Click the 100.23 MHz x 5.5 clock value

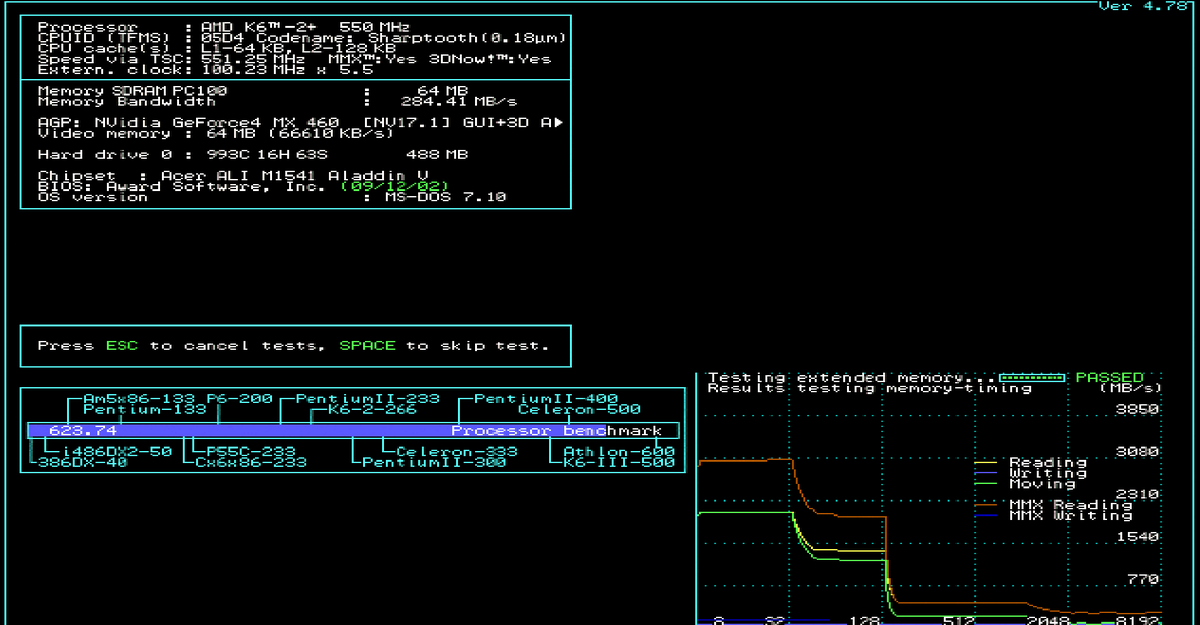(x=286, y=69)
